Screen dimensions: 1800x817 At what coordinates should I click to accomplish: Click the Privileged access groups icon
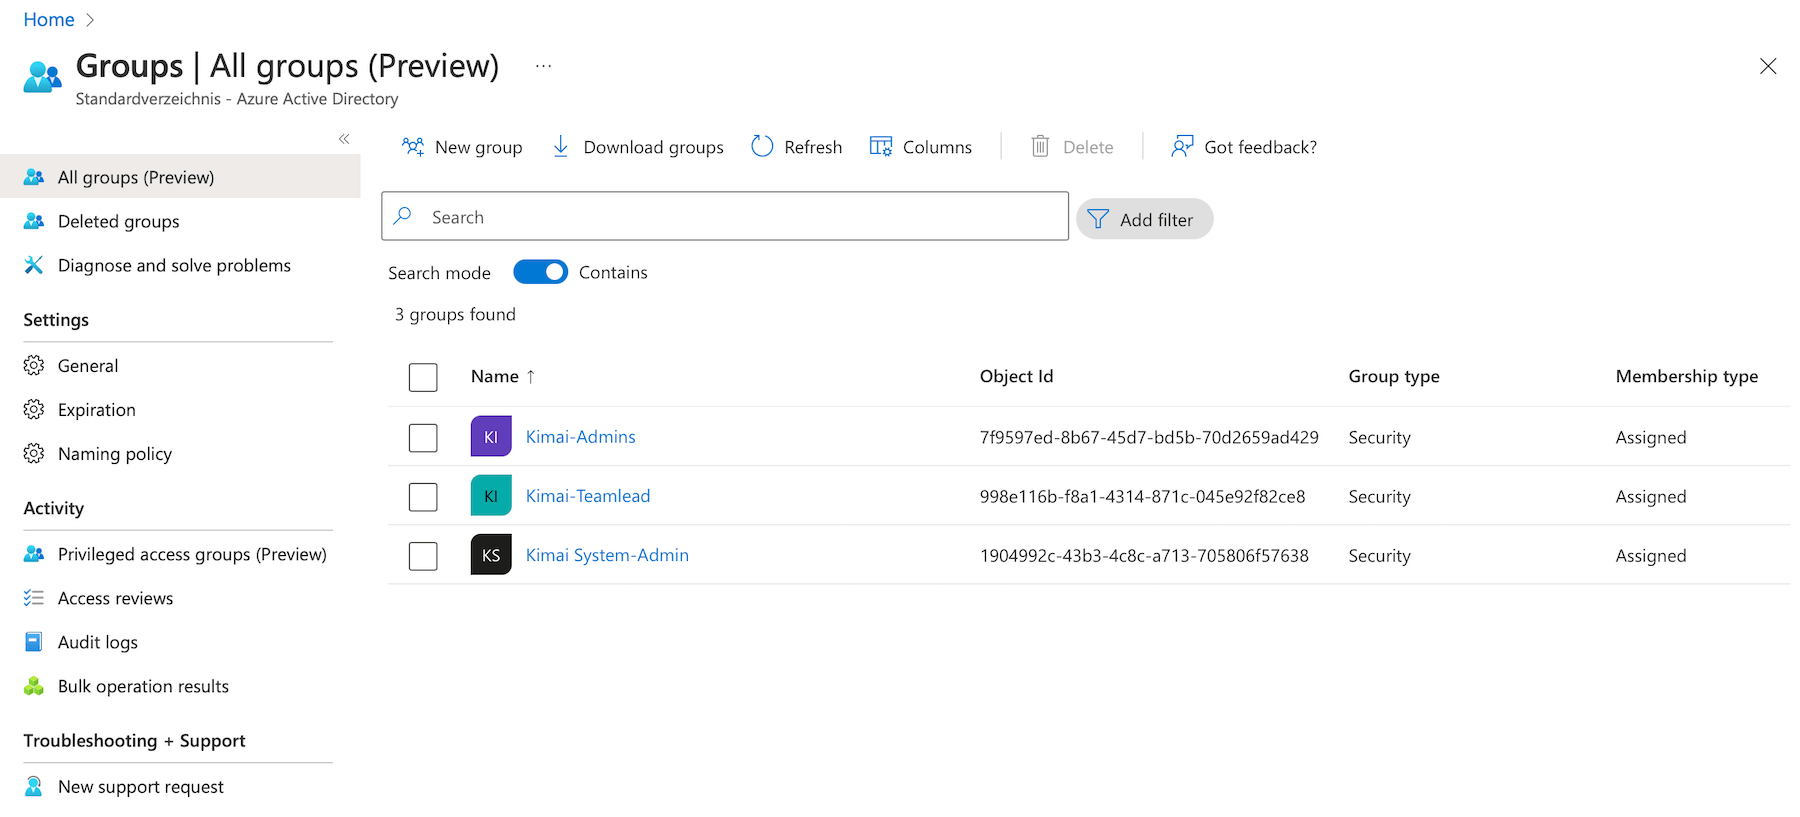point(34,554)
